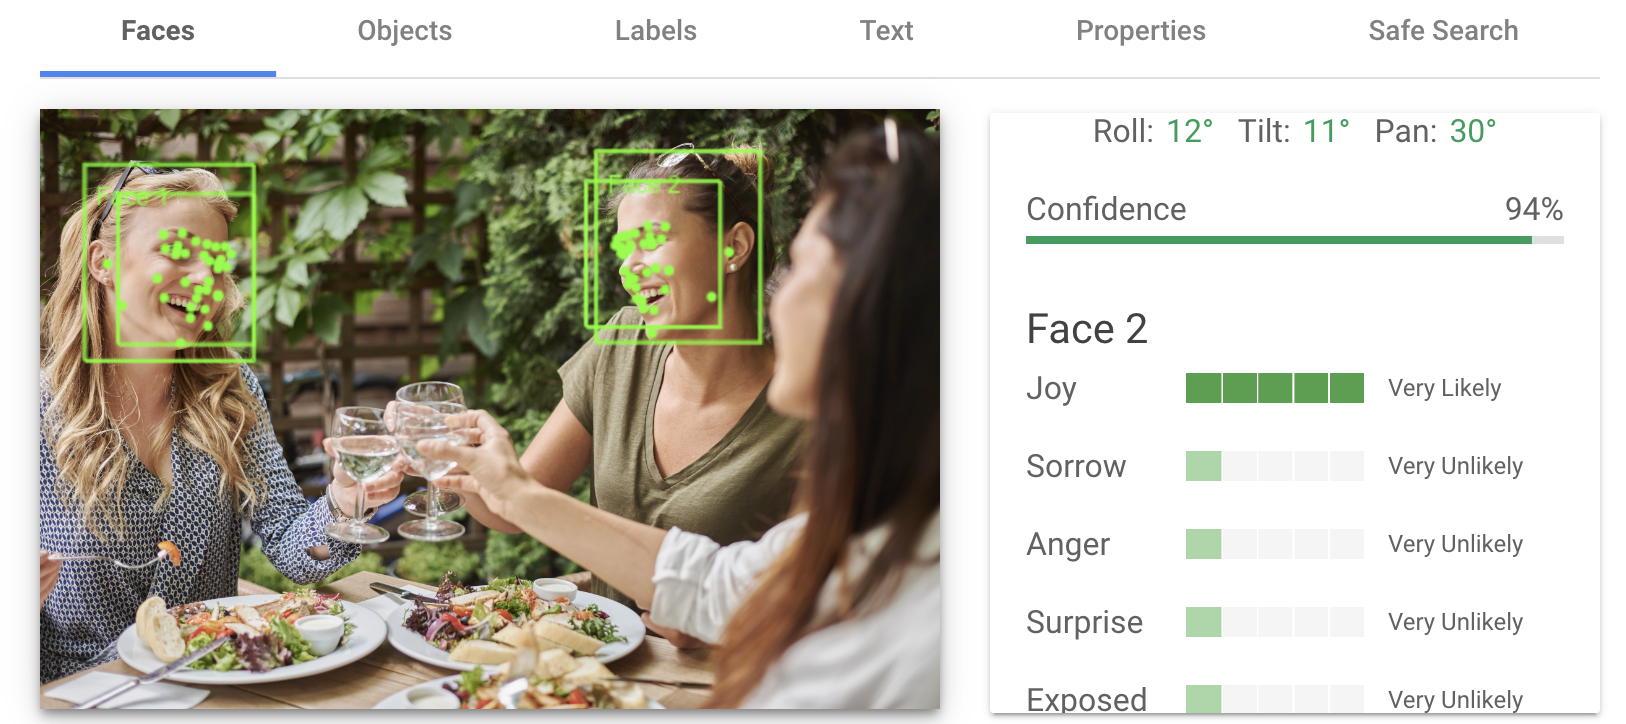Click the Joy likelihood bar
This screenshot has height=724, width=1626.
pos(1275,388)
